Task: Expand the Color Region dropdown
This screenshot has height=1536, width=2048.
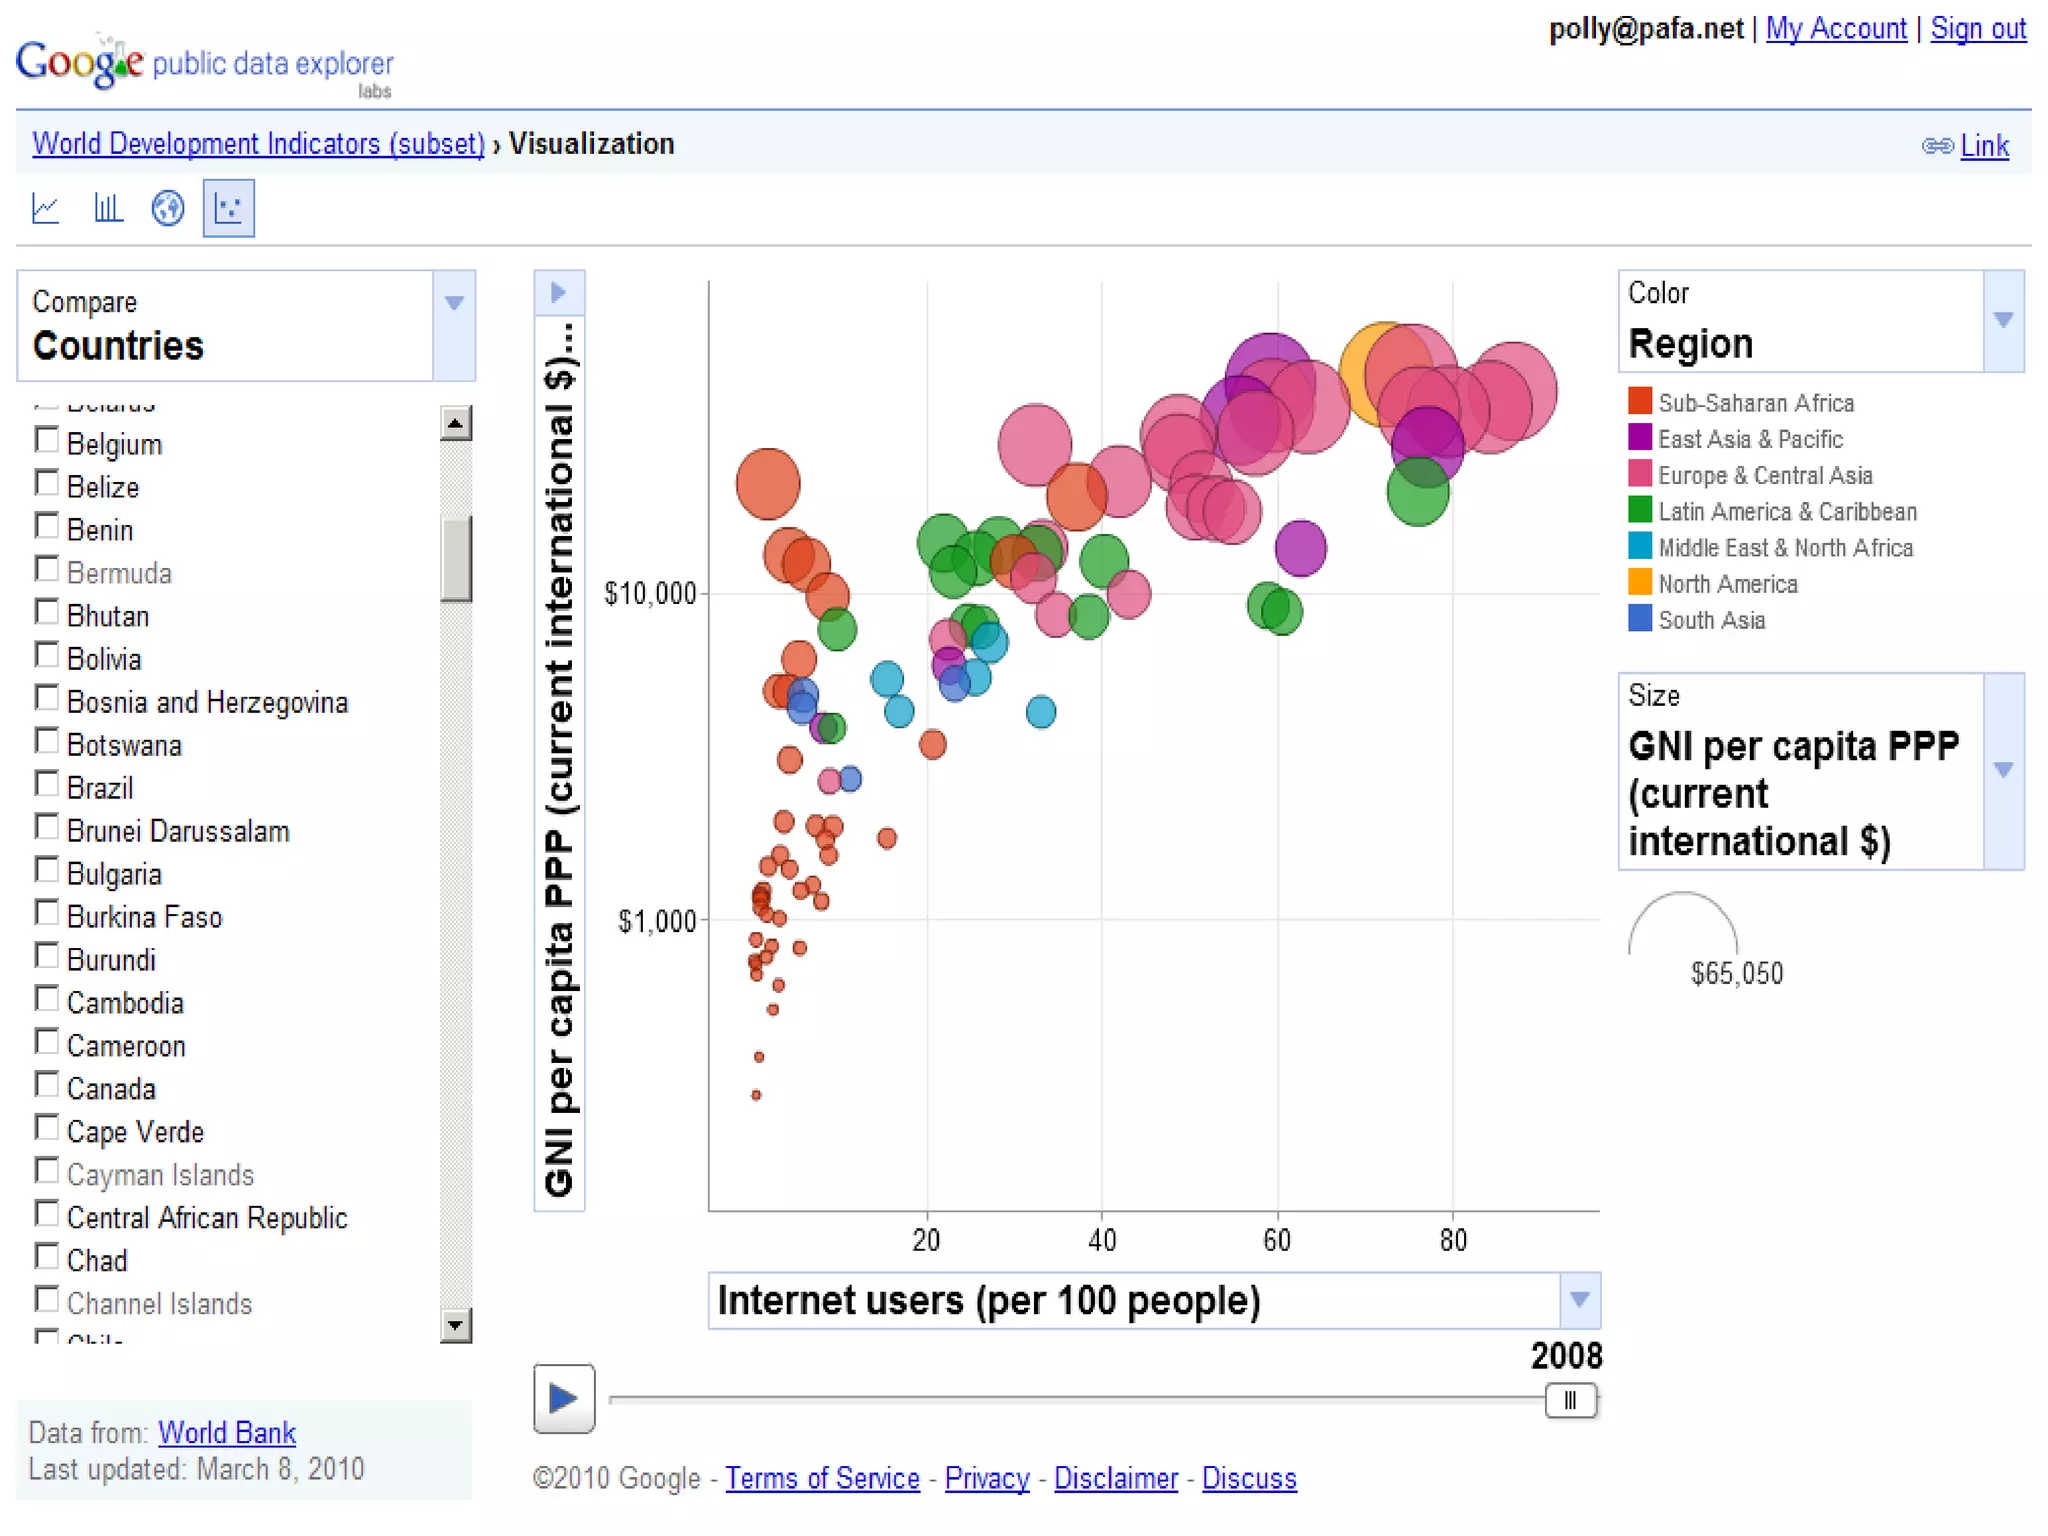Action: point(2003,320)
